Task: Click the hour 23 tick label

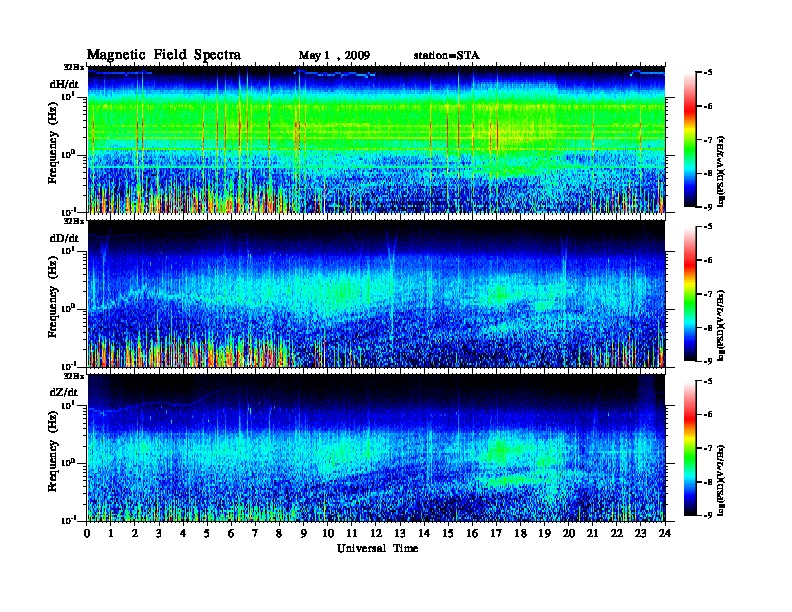Action: pos(641,533)
